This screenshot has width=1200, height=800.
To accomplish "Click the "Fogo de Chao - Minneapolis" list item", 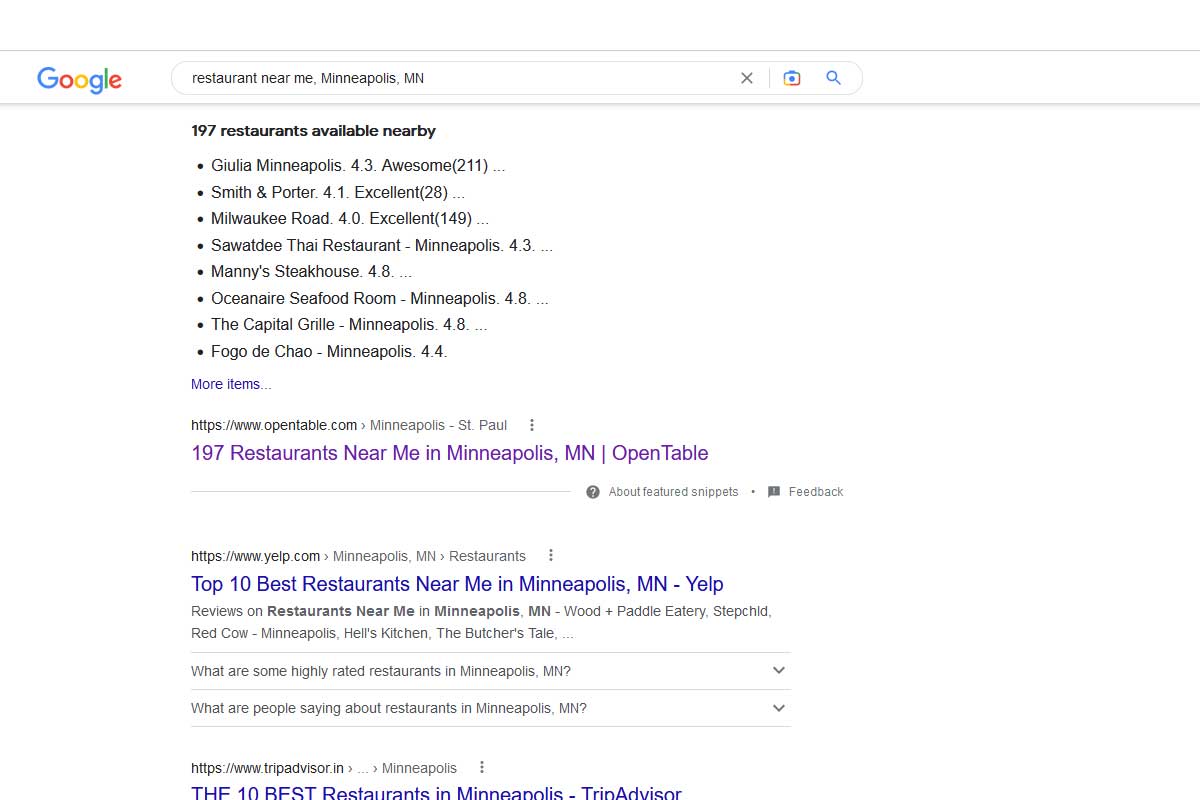I will [329, 351].
